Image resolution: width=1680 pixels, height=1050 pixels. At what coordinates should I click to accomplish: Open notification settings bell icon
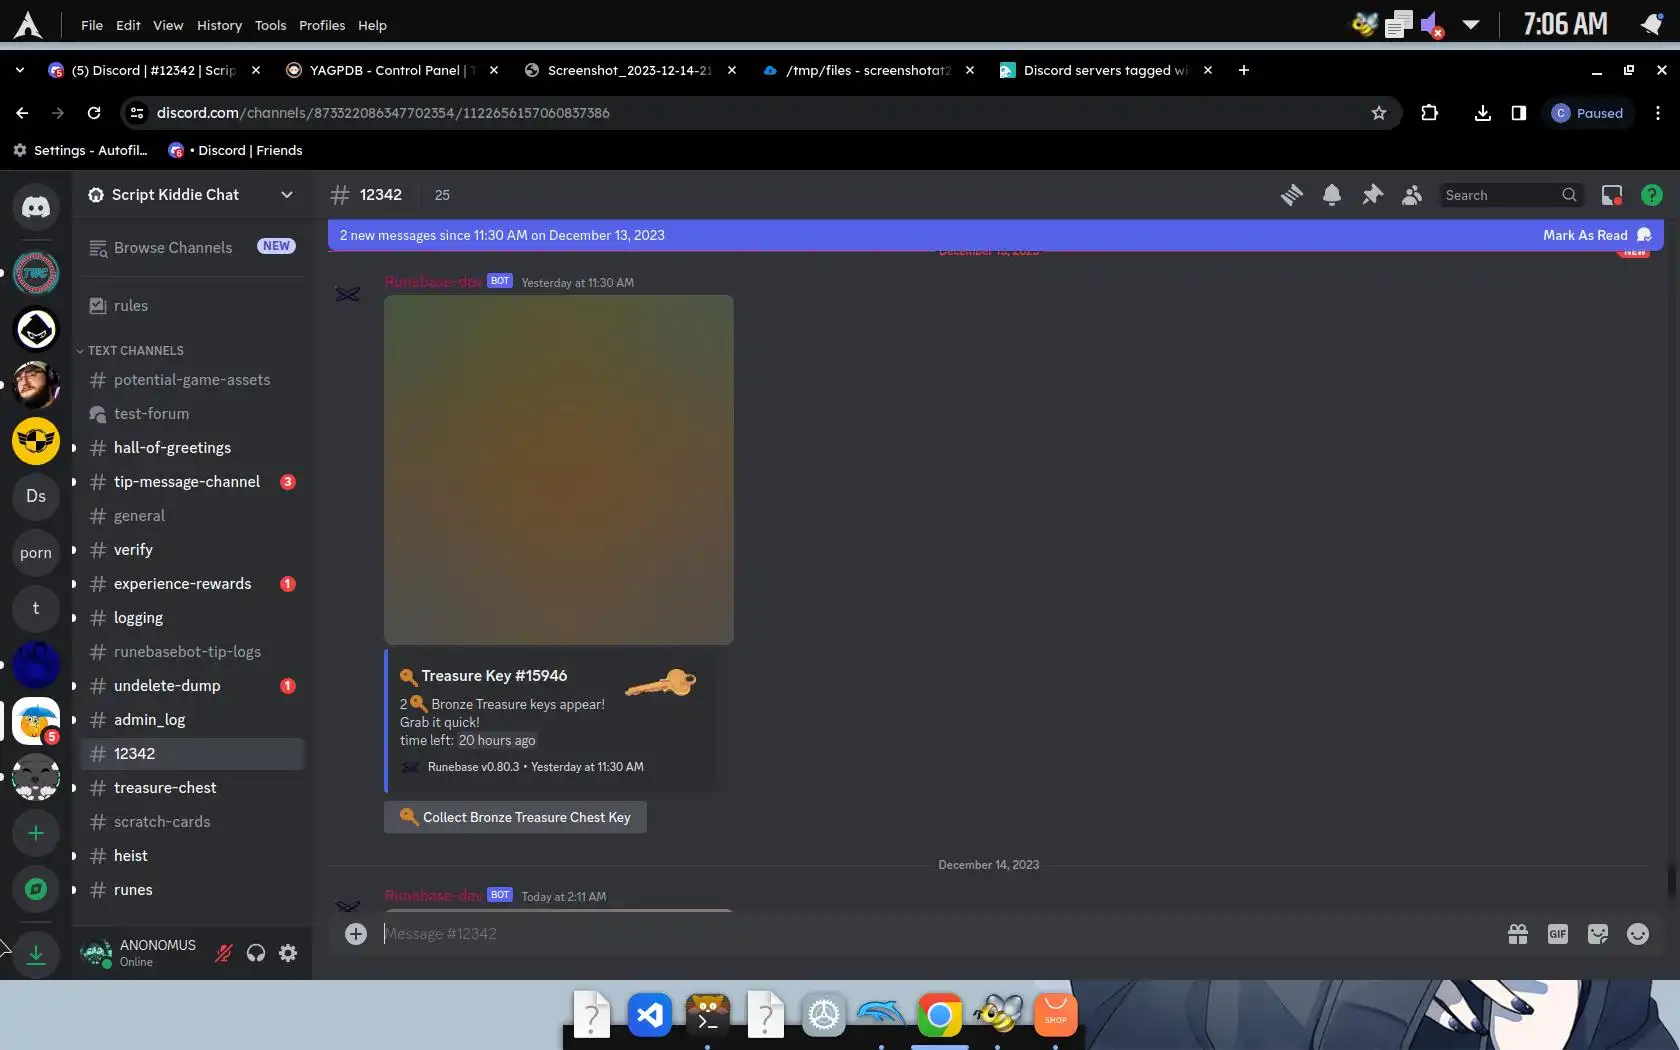[x=1332, y=195]
